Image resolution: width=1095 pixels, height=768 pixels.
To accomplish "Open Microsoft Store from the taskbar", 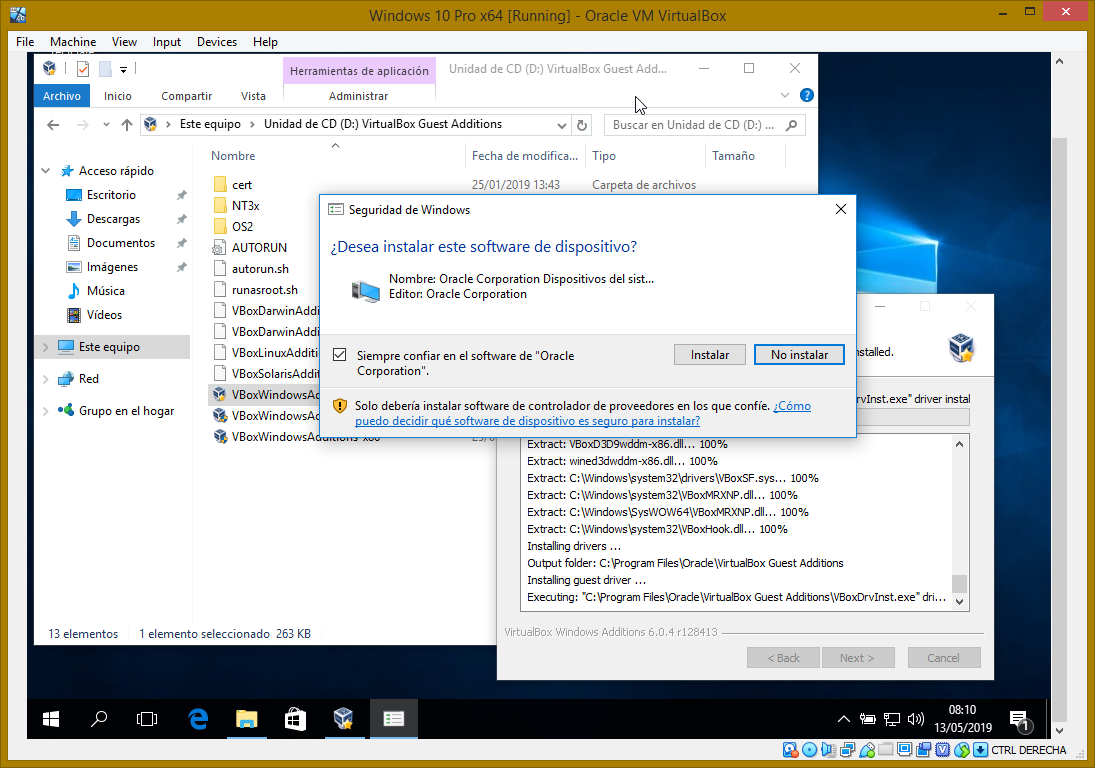I will pyautogui.click(x=295, y=718).
